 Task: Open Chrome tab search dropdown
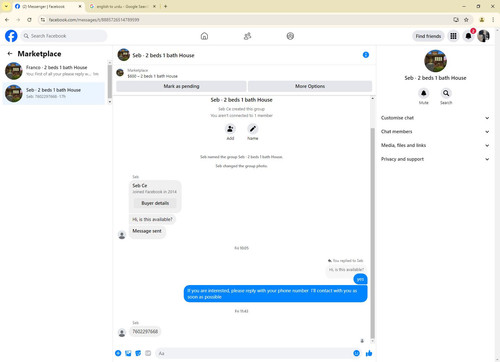coord(6,6)
